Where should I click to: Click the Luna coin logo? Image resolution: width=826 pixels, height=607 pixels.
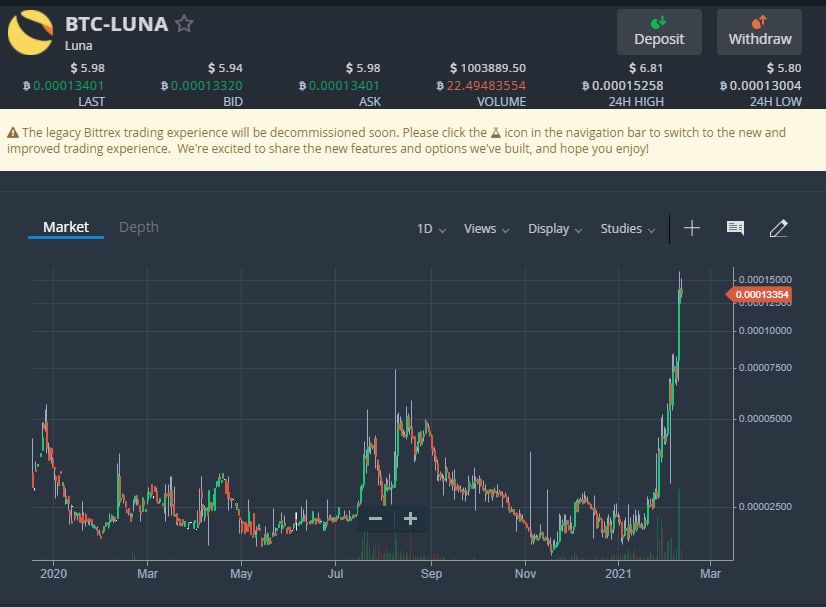(x=31, y=33)
